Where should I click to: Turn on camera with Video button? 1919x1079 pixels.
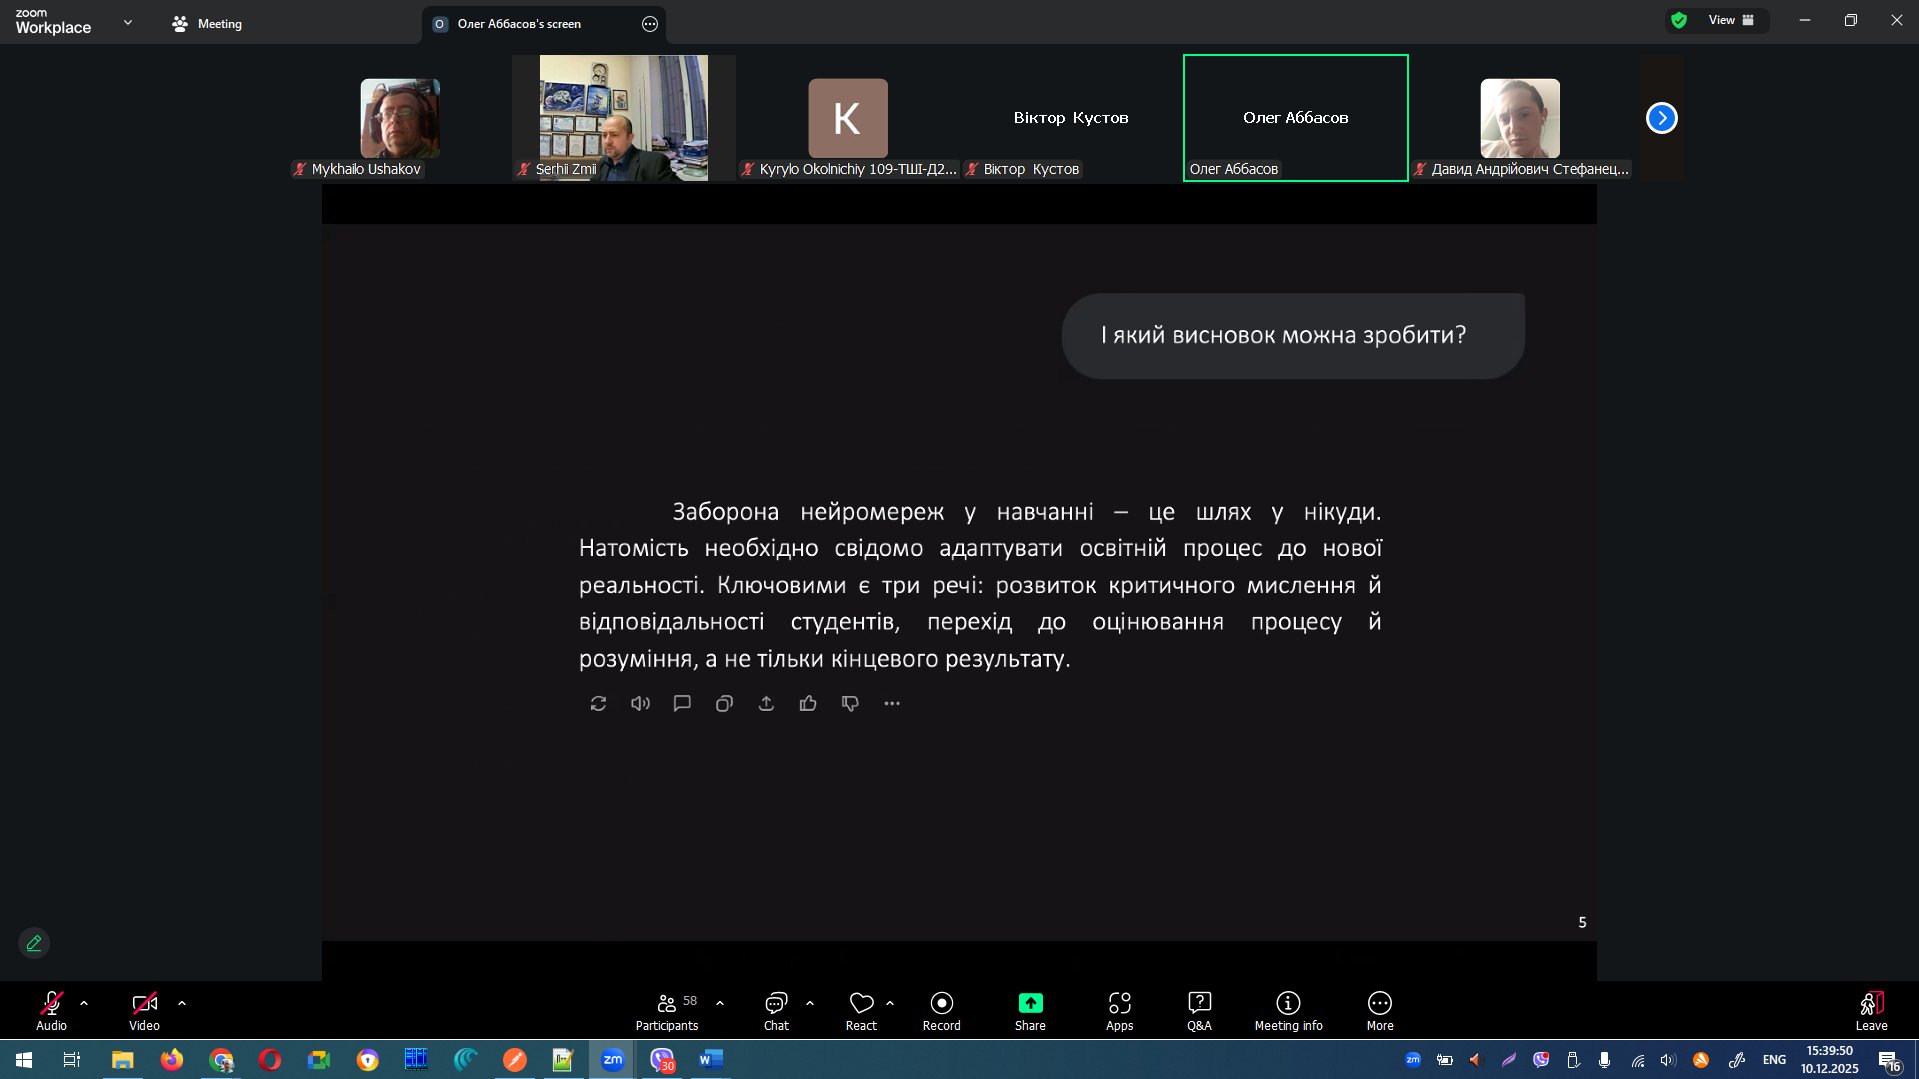(x=144, y=1009)
